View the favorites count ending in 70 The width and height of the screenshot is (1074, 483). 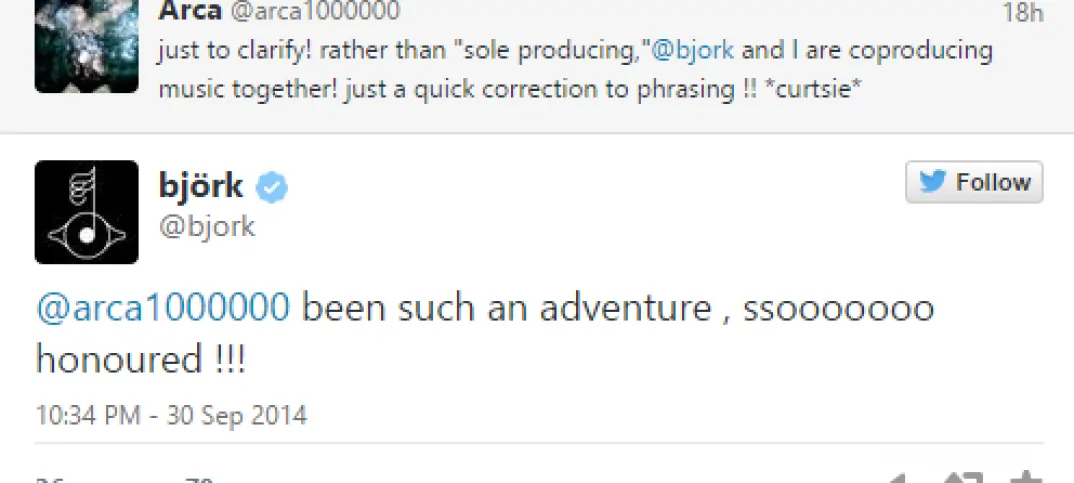pos(198,480)
